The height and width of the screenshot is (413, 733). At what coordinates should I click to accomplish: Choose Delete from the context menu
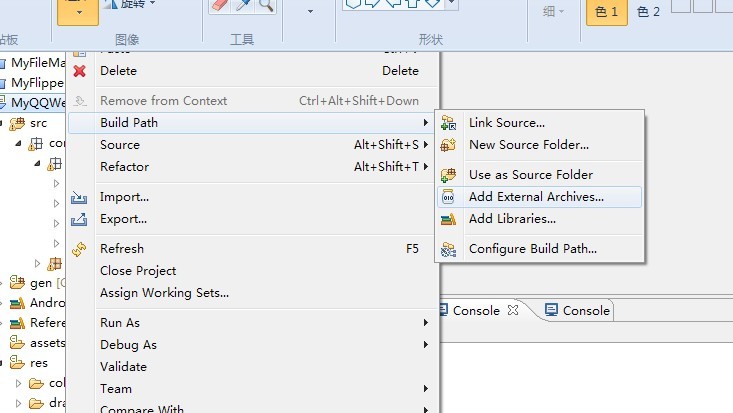point(253,71)
